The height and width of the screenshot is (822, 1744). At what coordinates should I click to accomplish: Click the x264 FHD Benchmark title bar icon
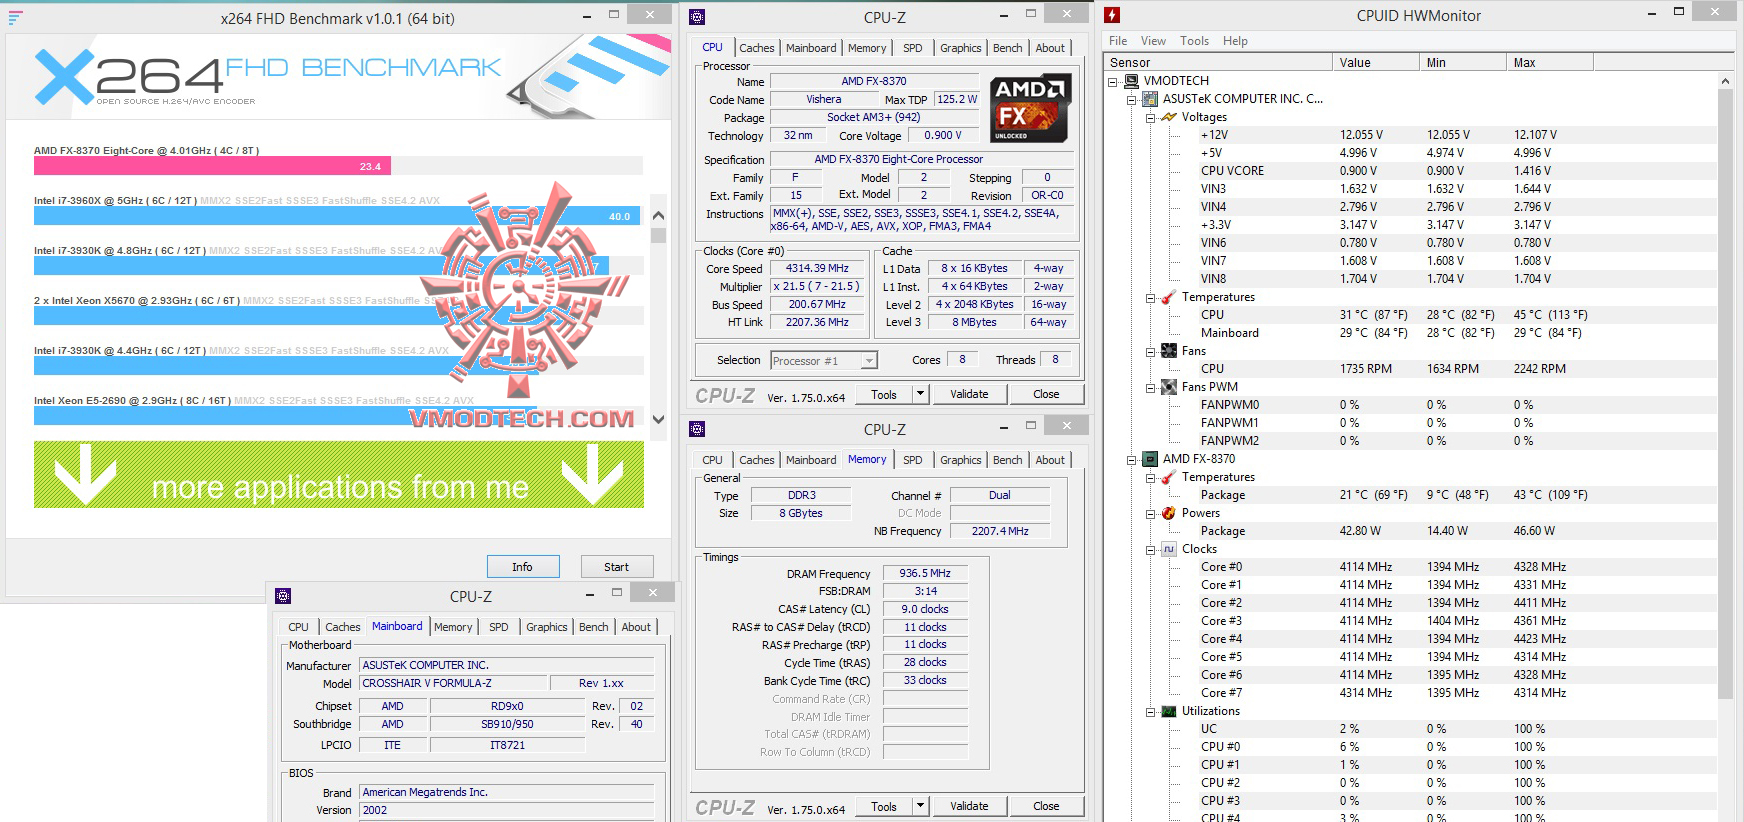click(15, 18)
